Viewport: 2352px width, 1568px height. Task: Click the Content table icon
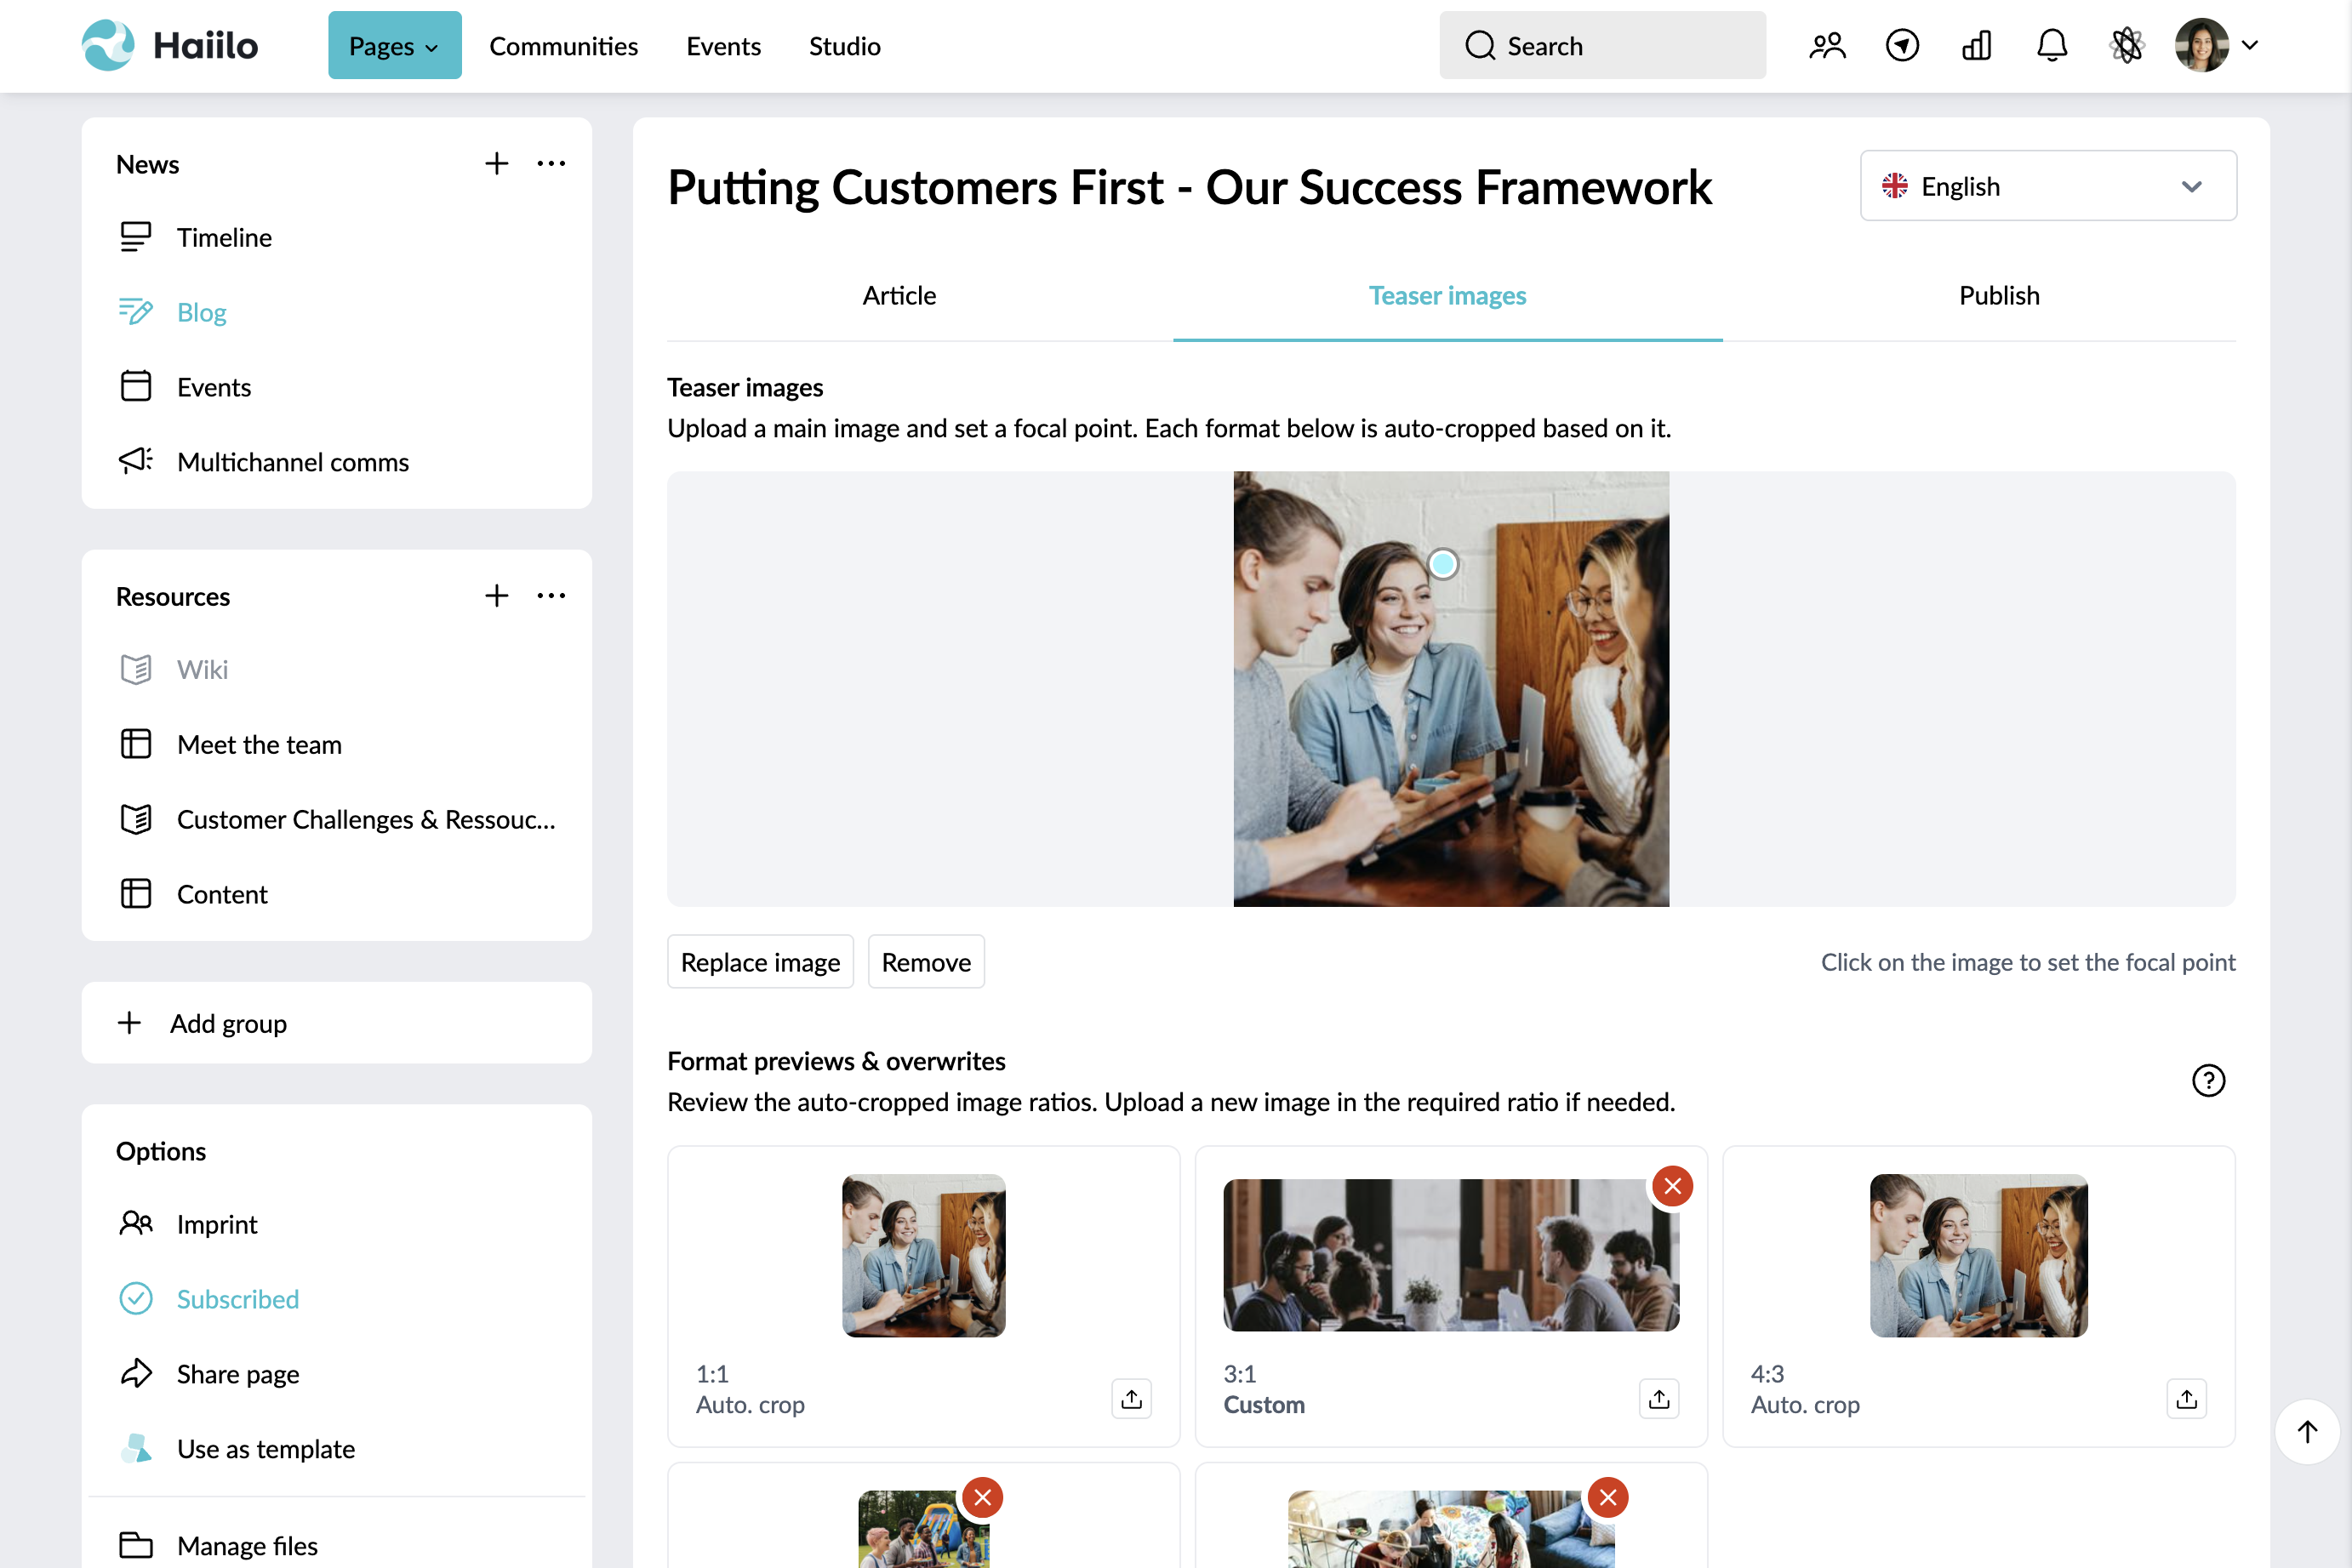coord(136,894)
